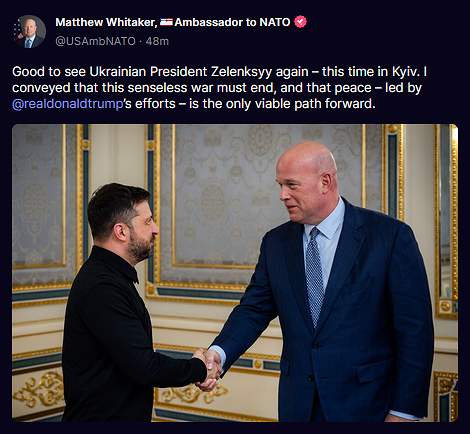This screenshot has width=470, height=434.
Task: Open the @USAmbNATO handle
Action: tap(95, 41)
